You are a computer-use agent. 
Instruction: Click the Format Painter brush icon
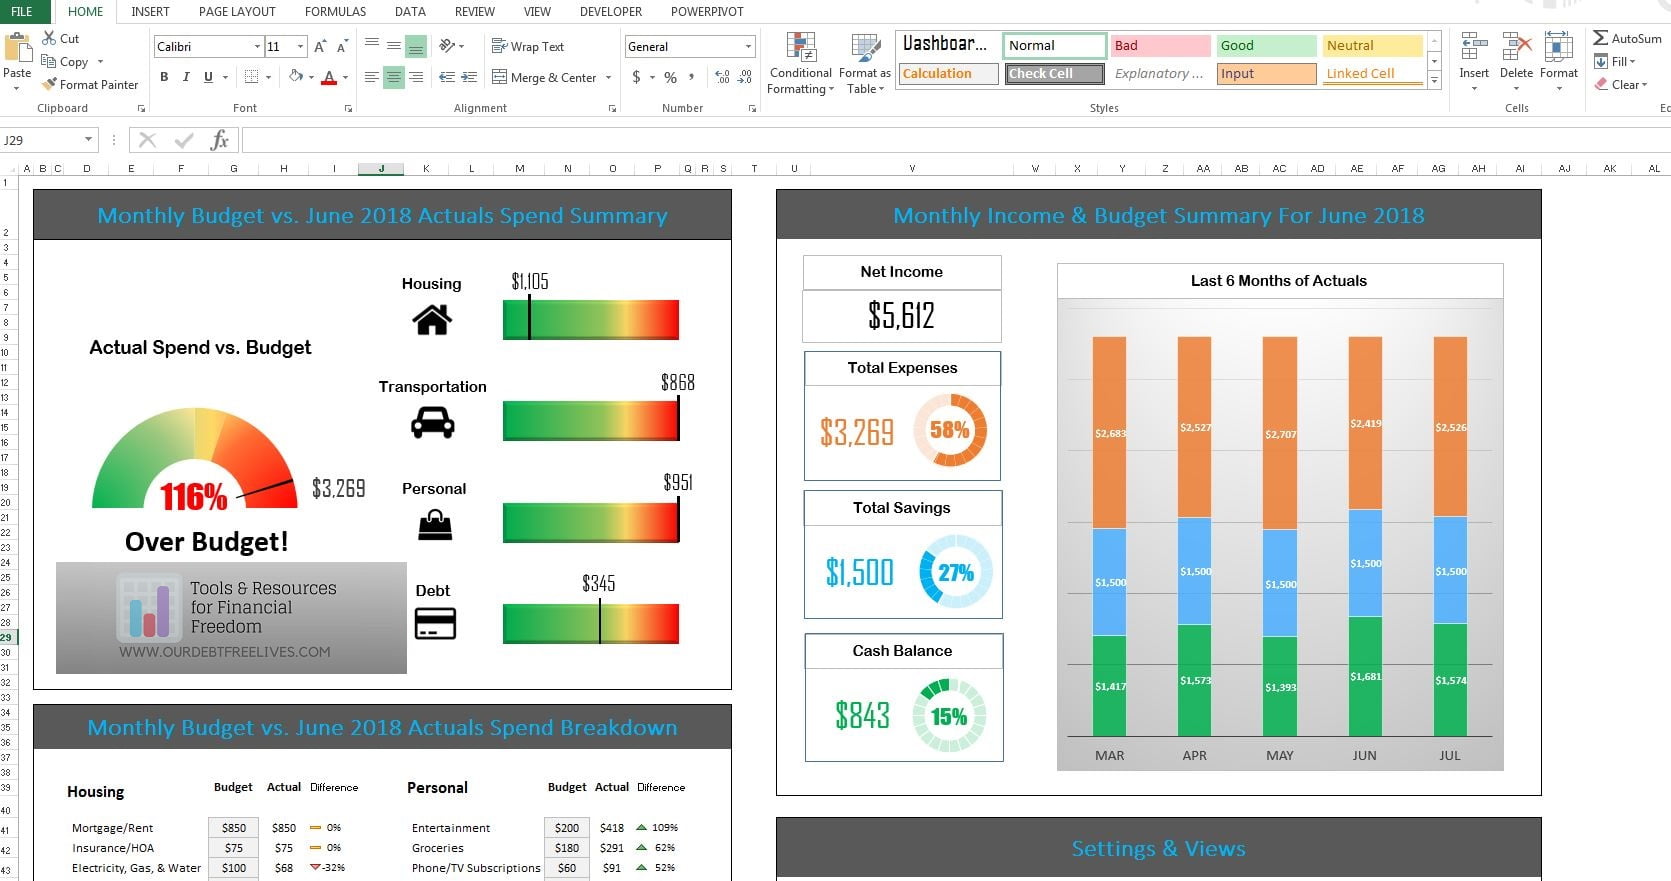coord(50,85)
